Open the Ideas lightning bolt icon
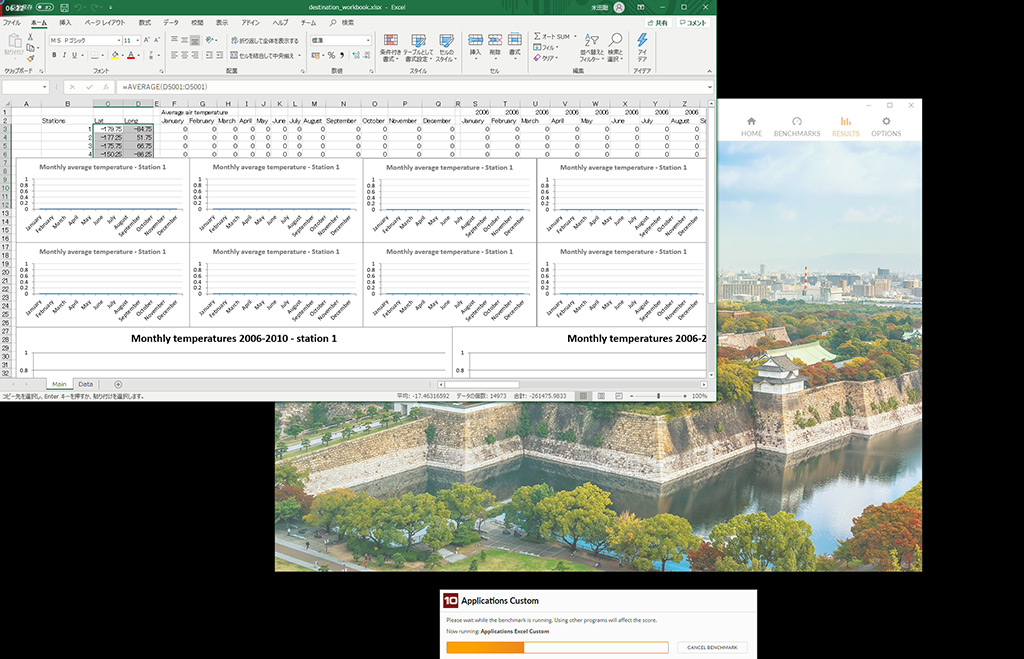Screen dimensions: 1024x659 641,41
